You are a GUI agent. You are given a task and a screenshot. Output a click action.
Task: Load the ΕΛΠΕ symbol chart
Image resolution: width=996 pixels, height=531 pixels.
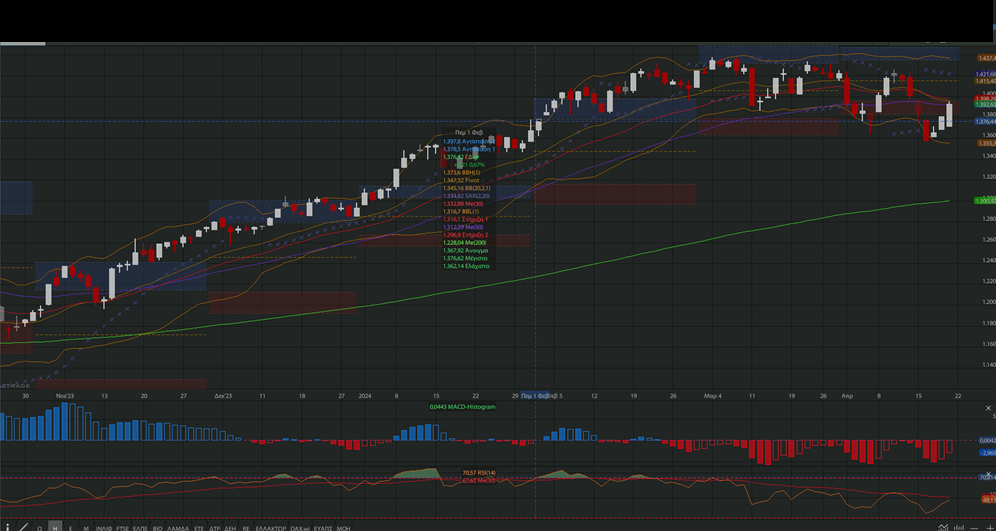click(x=140, y=528)
